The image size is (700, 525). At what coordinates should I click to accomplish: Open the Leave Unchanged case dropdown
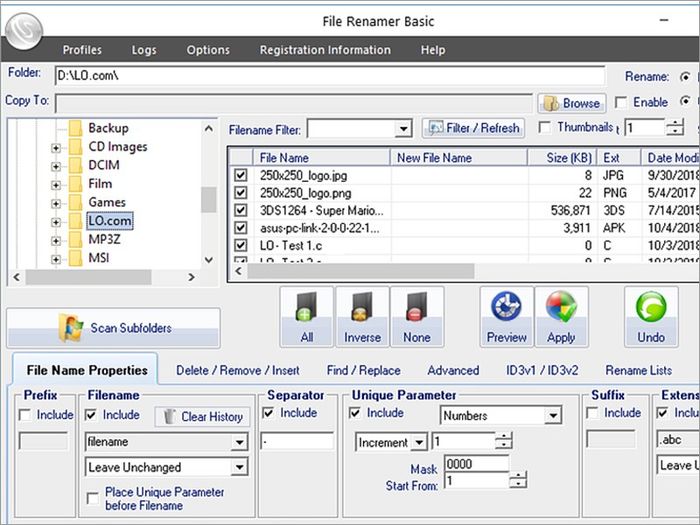tap(240, 467)
